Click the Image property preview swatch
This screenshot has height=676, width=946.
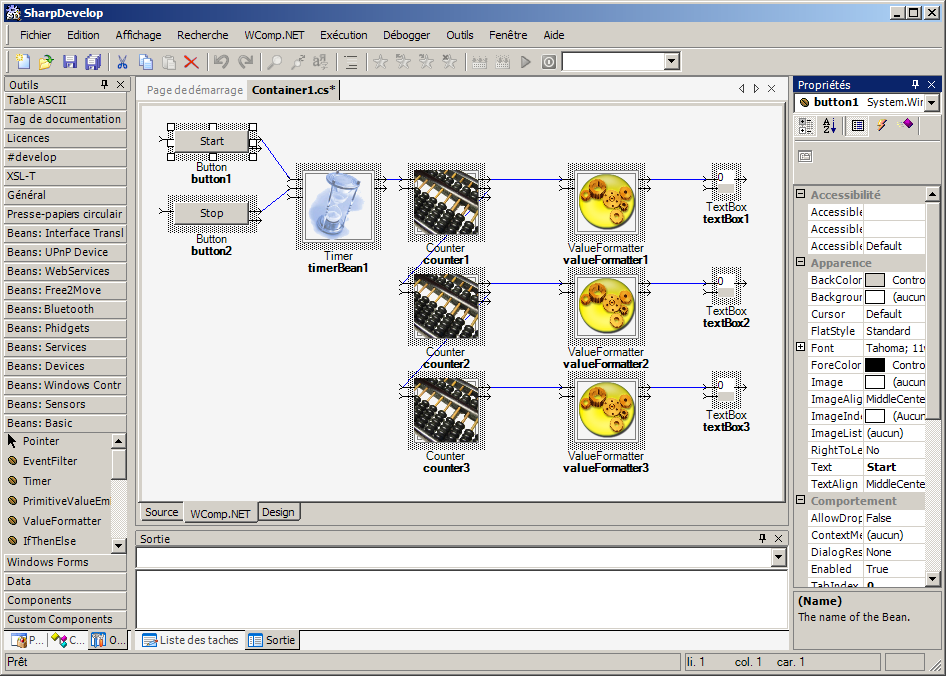875,382
